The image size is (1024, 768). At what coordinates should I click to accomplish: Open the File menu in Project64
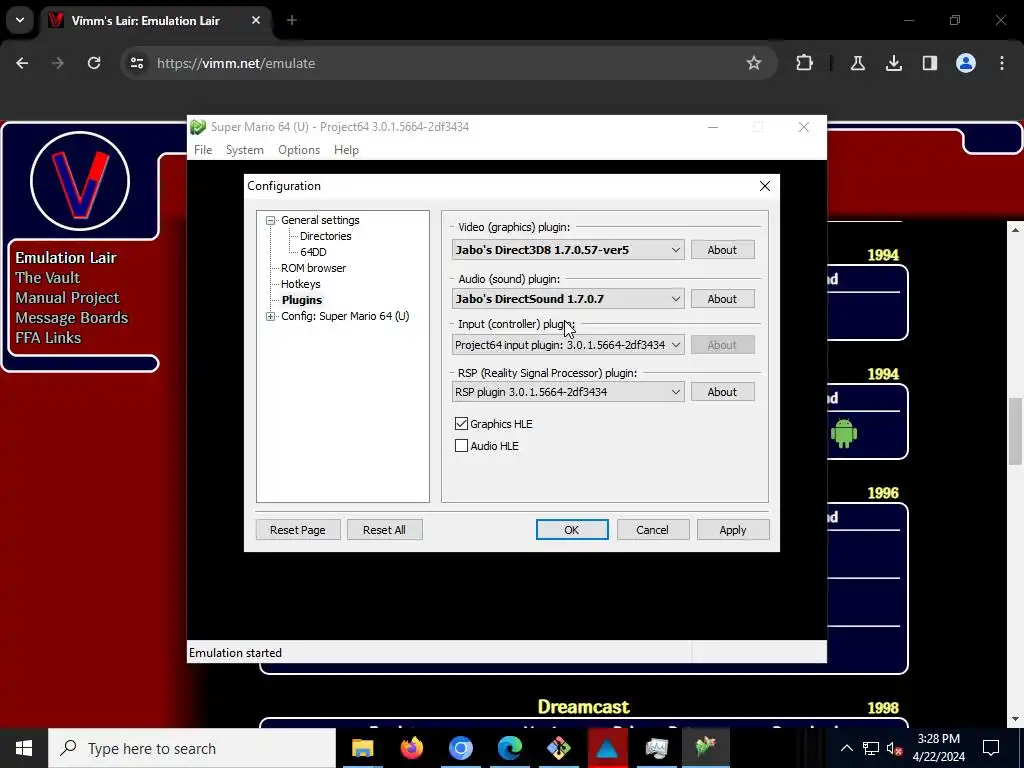pyautogui.click(x=203, y=150)
